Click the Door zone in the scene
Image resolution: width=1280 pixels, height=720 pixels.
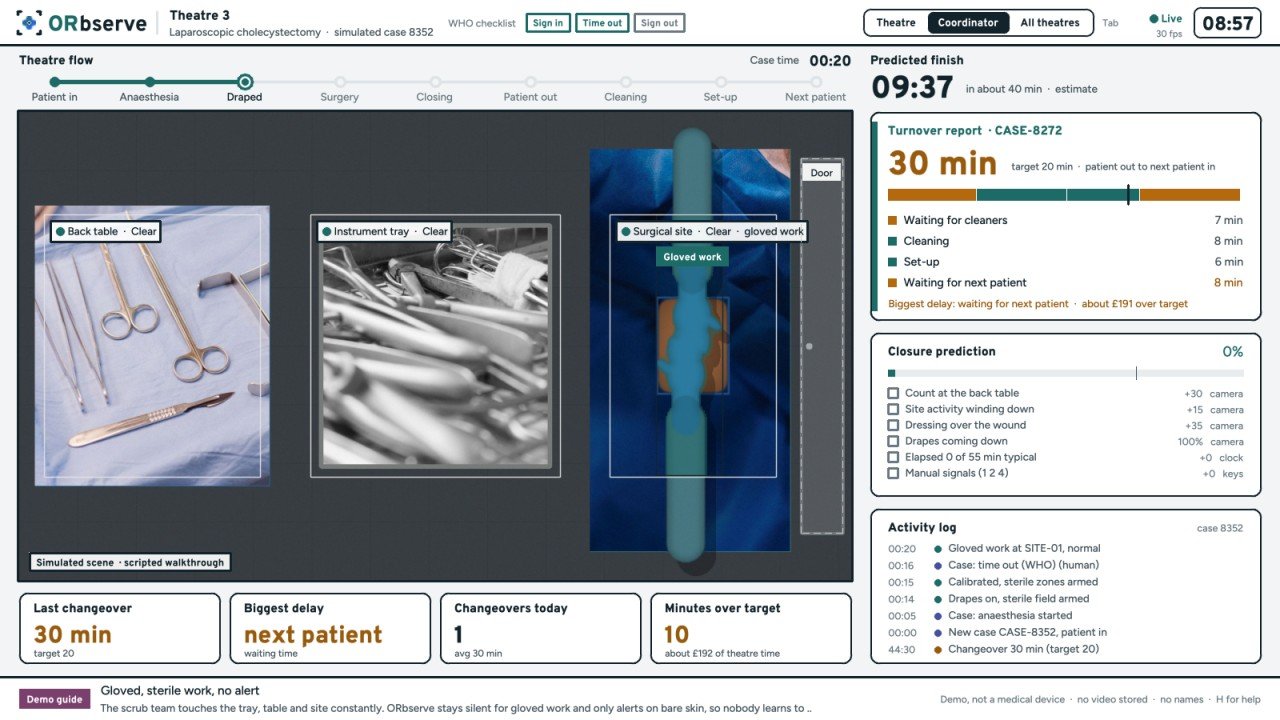point(822,346)
